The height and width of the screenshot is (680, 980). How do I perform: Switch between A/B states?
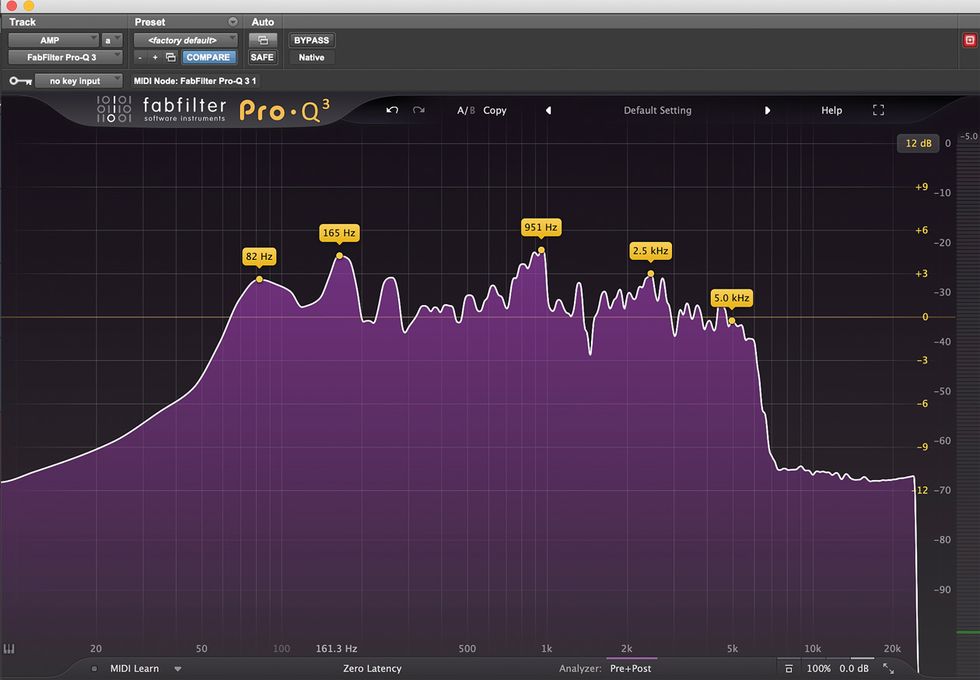(x=462, y=110)
